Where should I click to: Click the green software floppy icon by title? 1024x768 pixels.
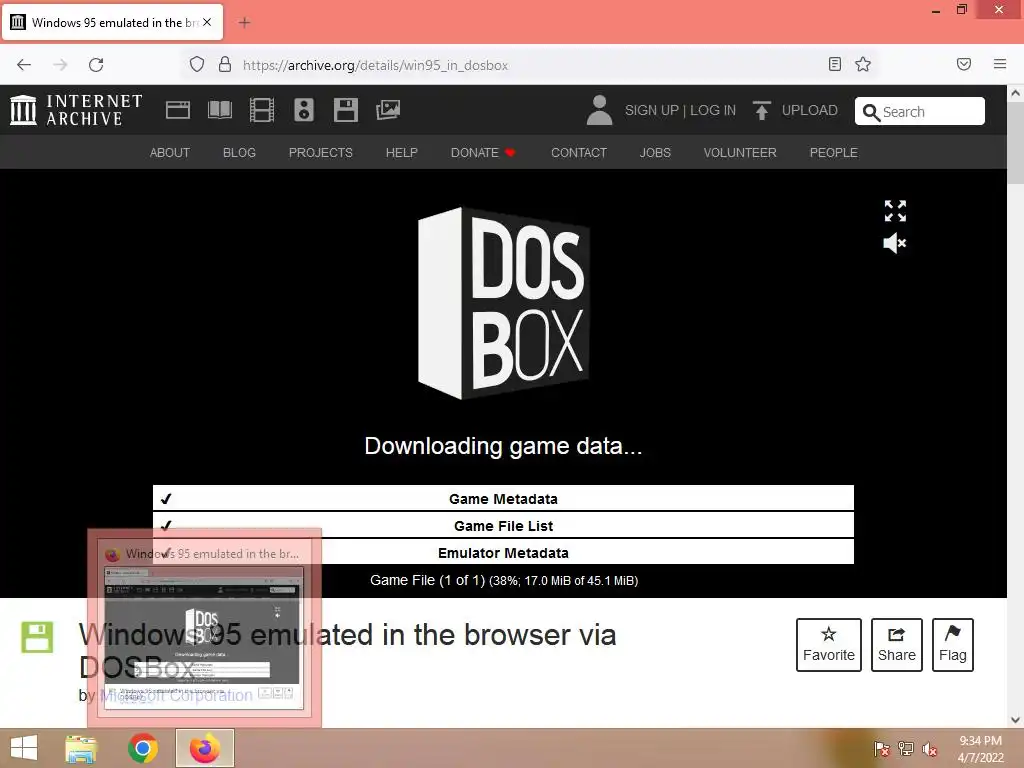37,637
